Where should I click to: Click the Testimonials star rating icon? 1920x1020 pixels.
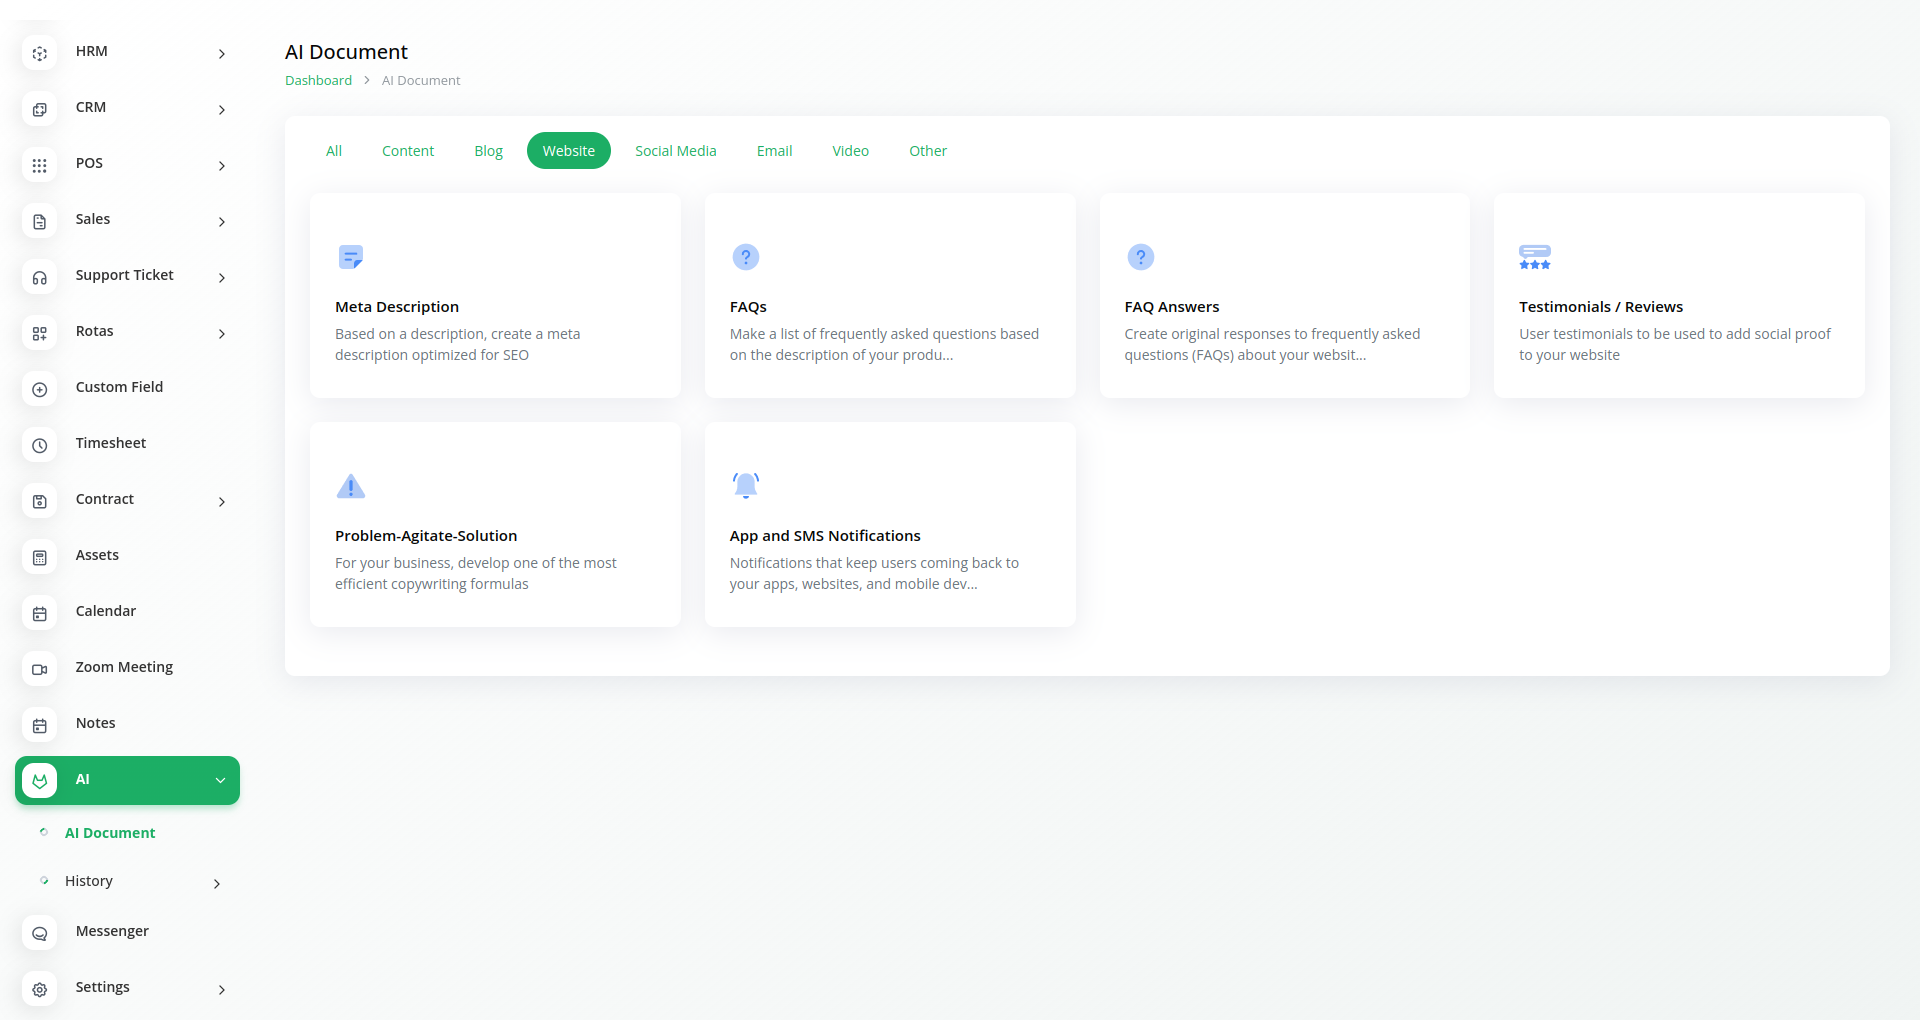[x=1534, y=257]
